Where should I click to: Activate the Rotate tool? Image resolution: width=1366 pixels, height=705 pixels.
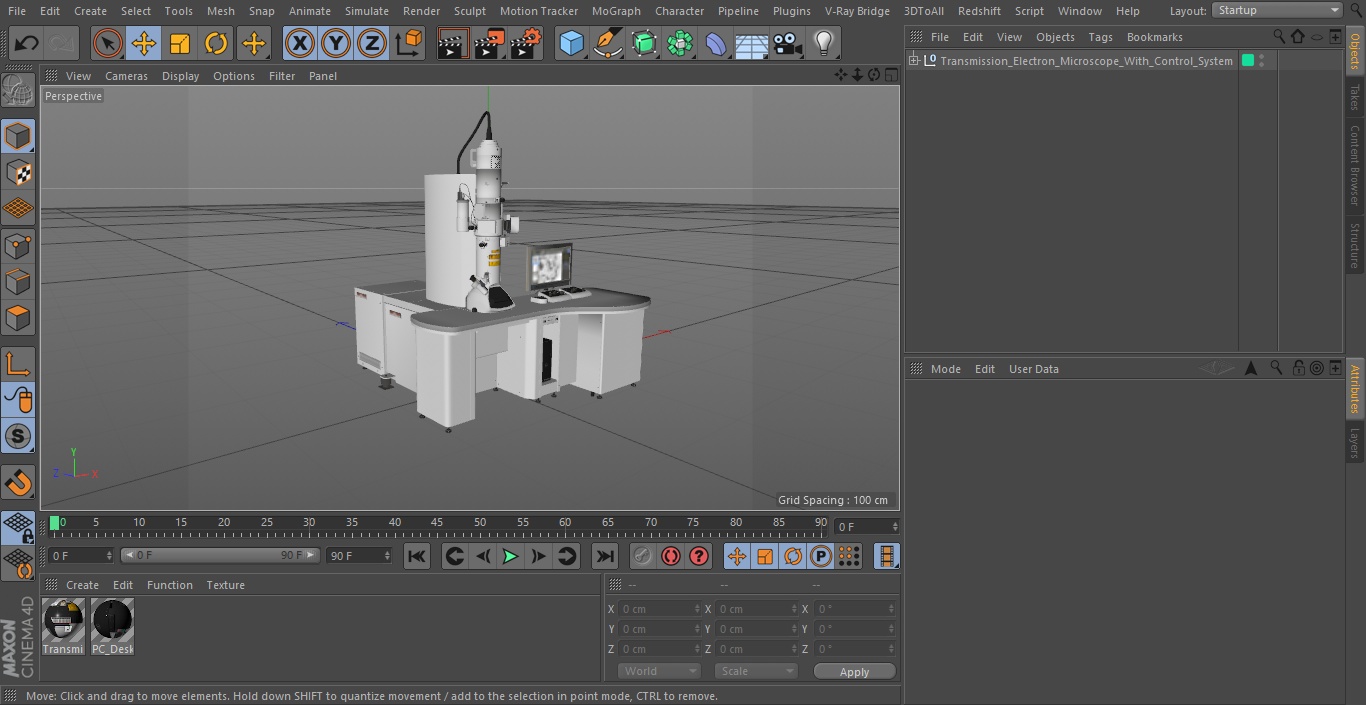(x=216, y=43)
